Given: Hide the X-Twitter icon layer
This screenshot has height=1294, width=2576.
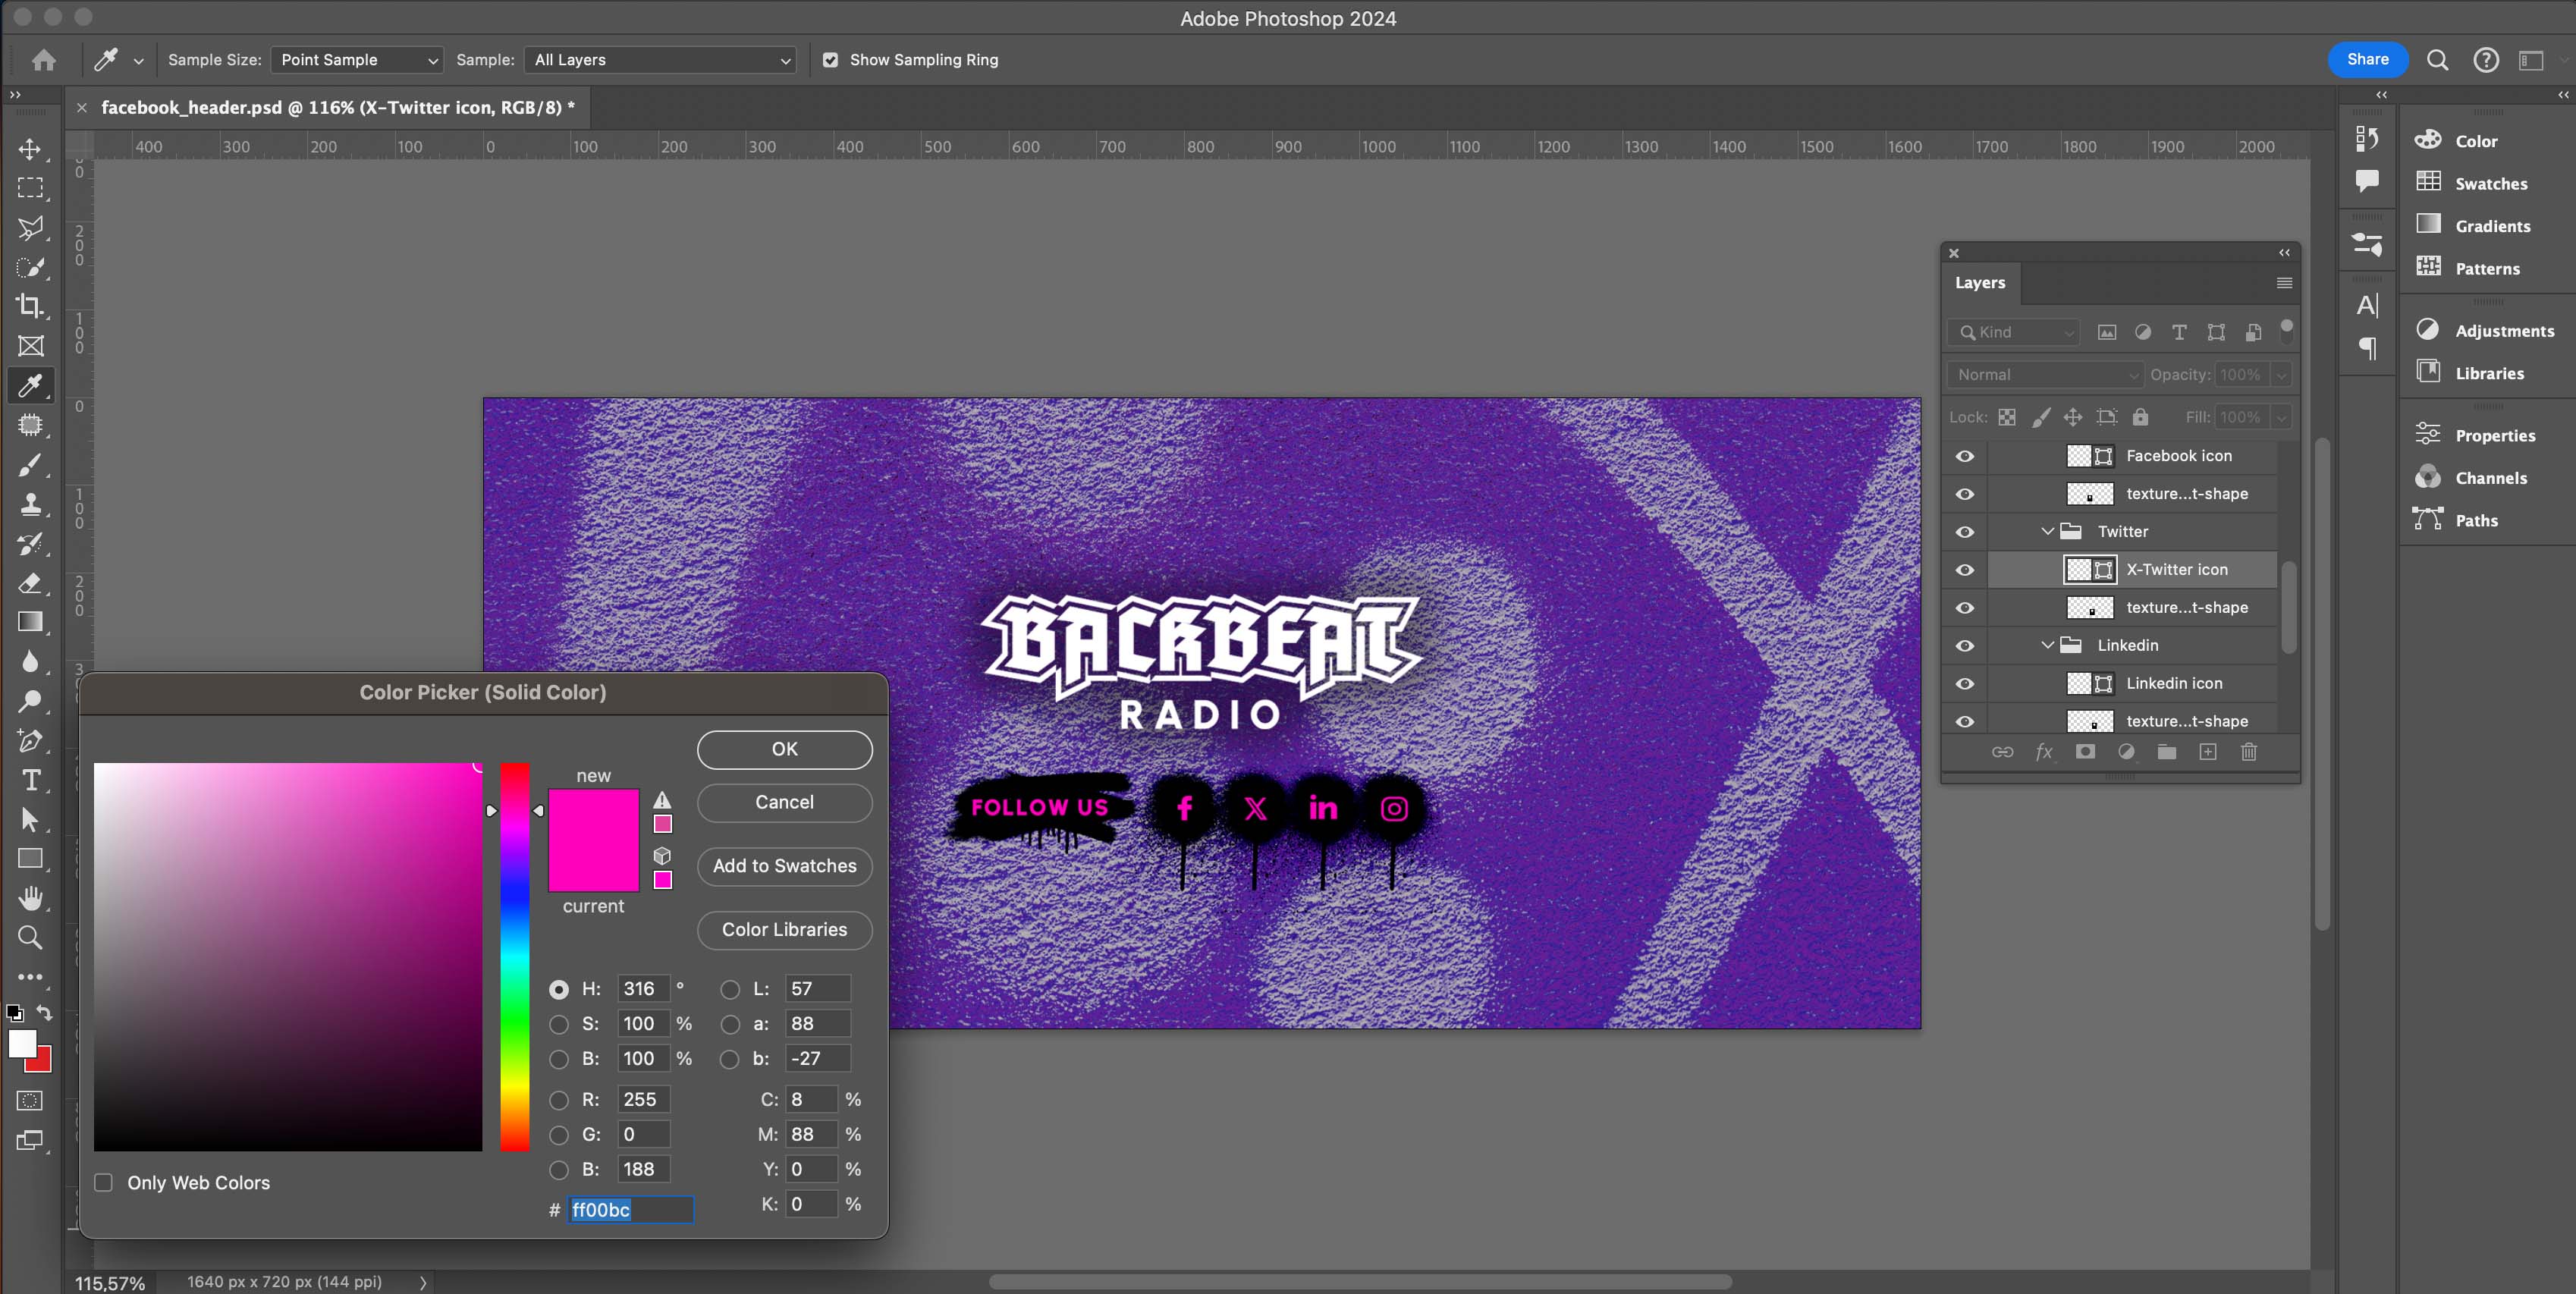Looking at the screenshot, I should coord(1964,570).
